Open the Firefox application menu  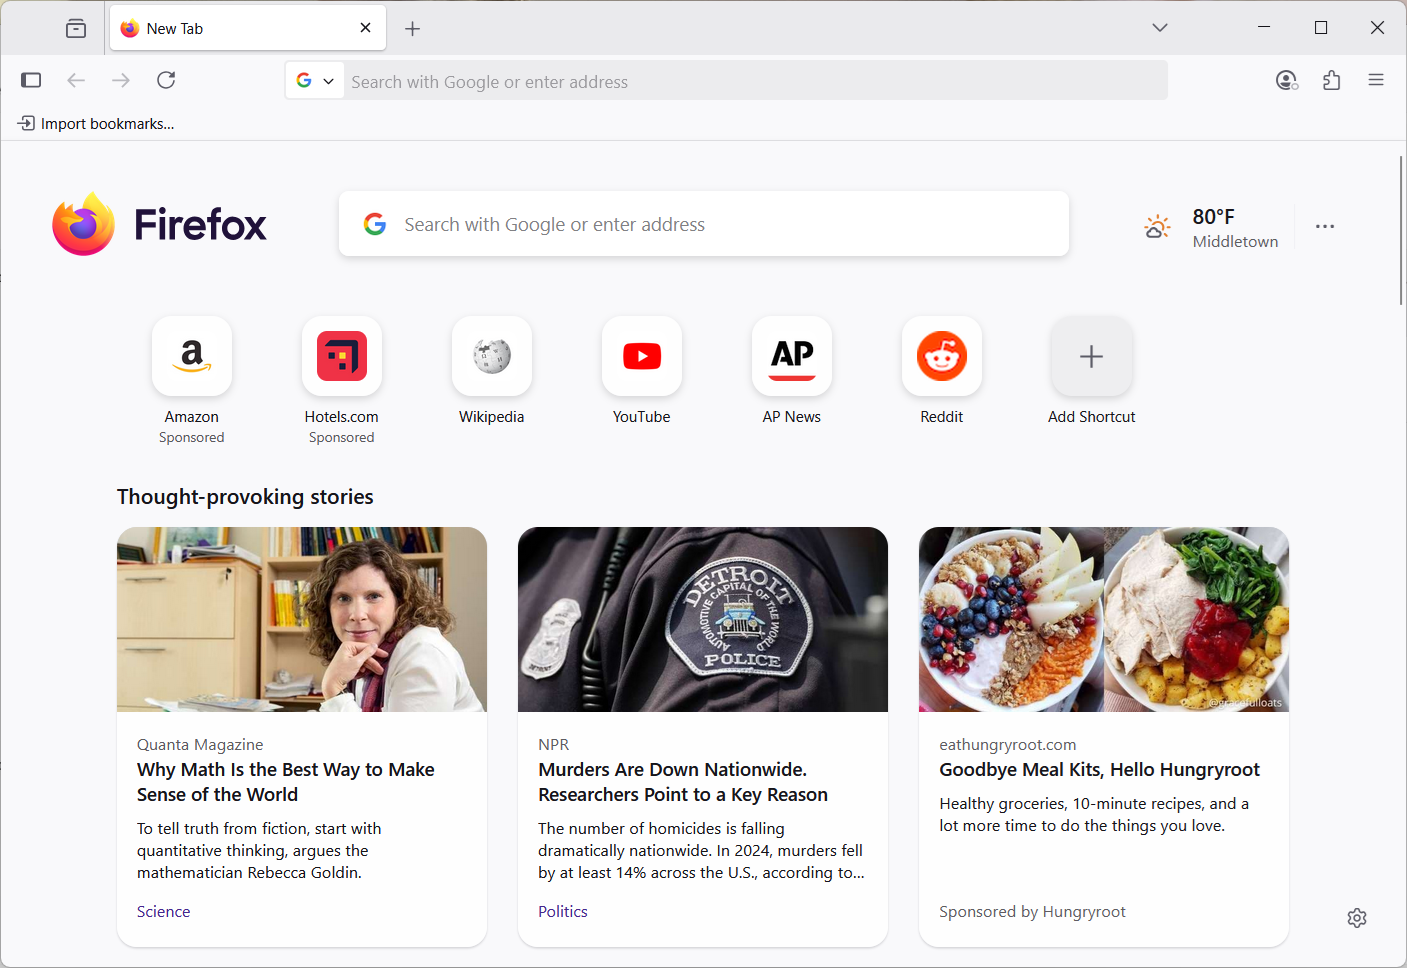1376,80
